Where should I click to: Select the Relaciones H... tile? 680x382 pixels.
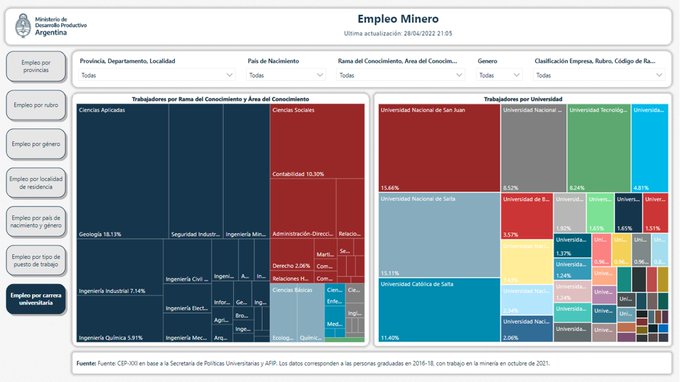point(292,277)
